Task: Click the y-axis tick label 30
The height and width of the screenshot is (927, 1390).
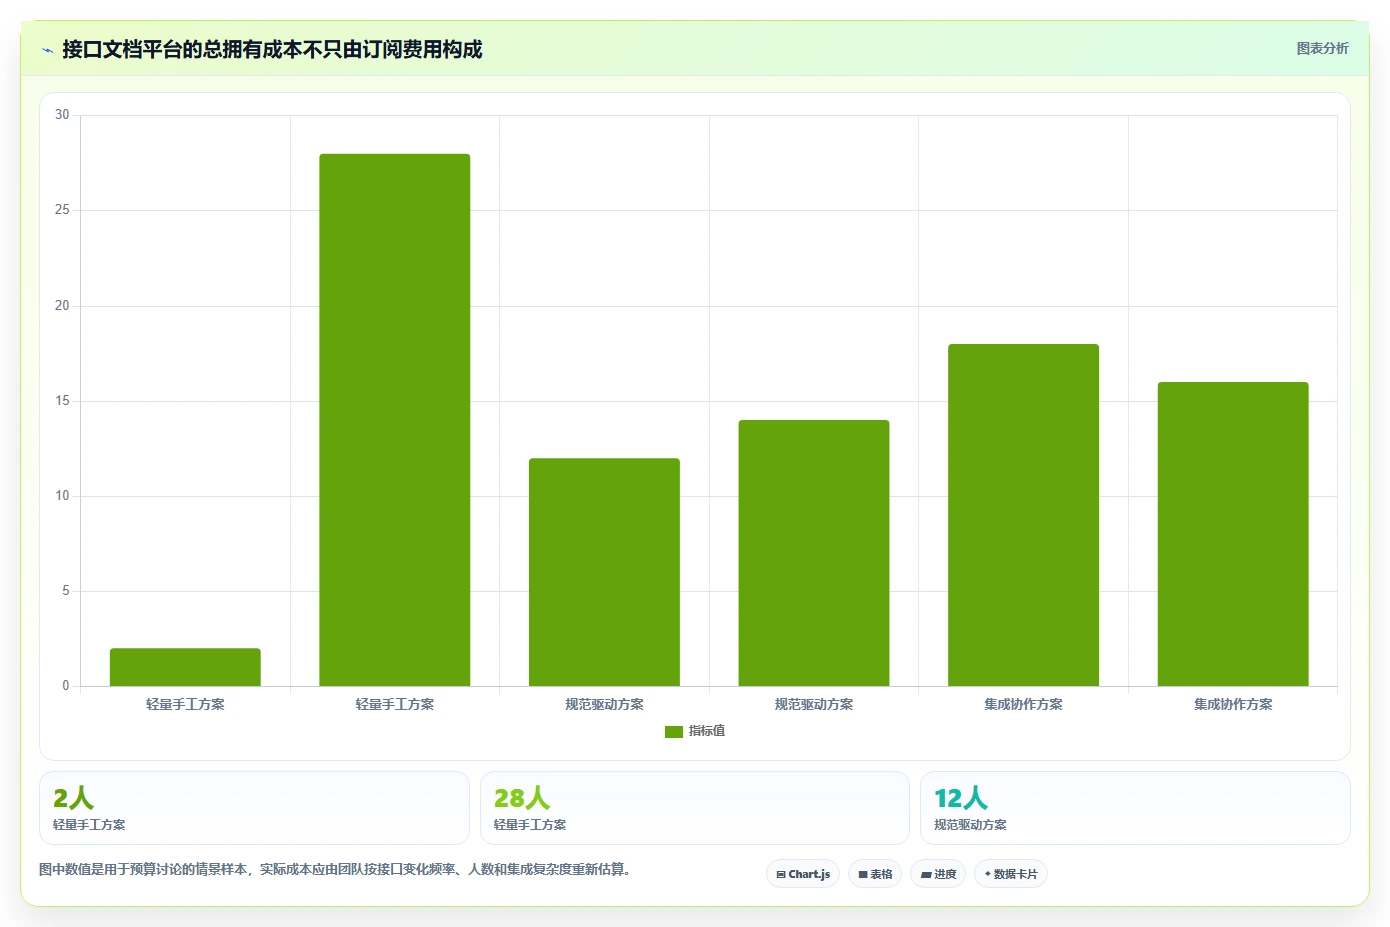Action: [62, 115]
